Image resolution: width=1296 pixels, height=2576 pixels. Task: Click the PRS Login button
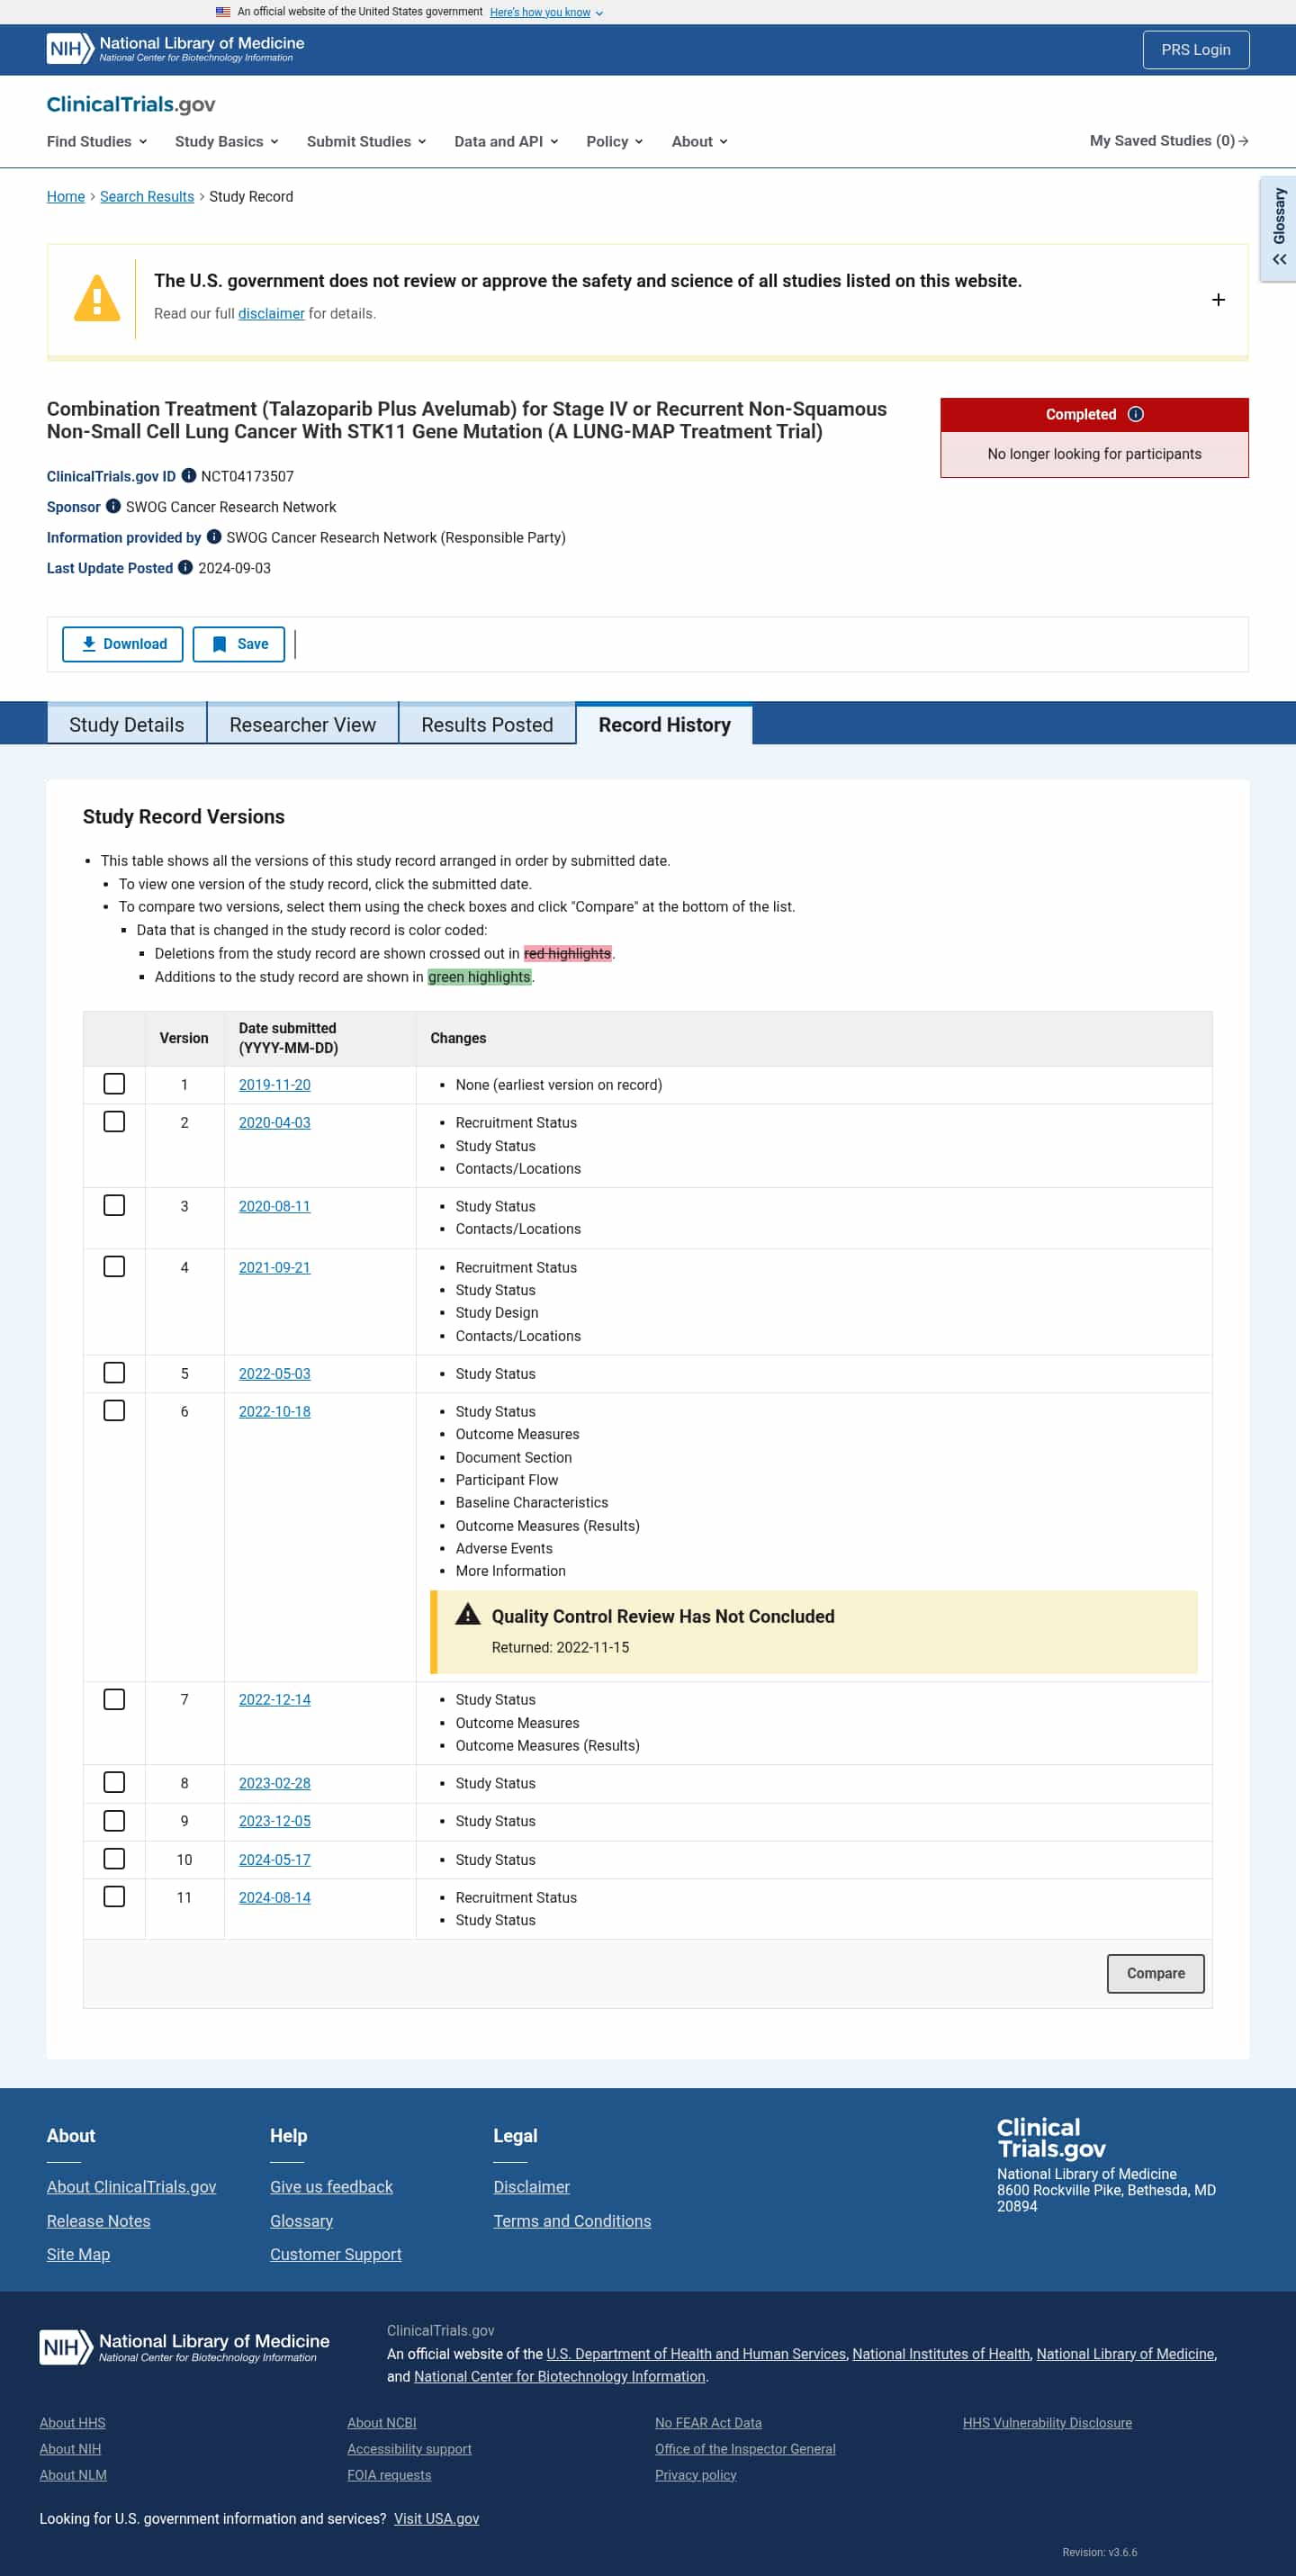point(1196,50)
